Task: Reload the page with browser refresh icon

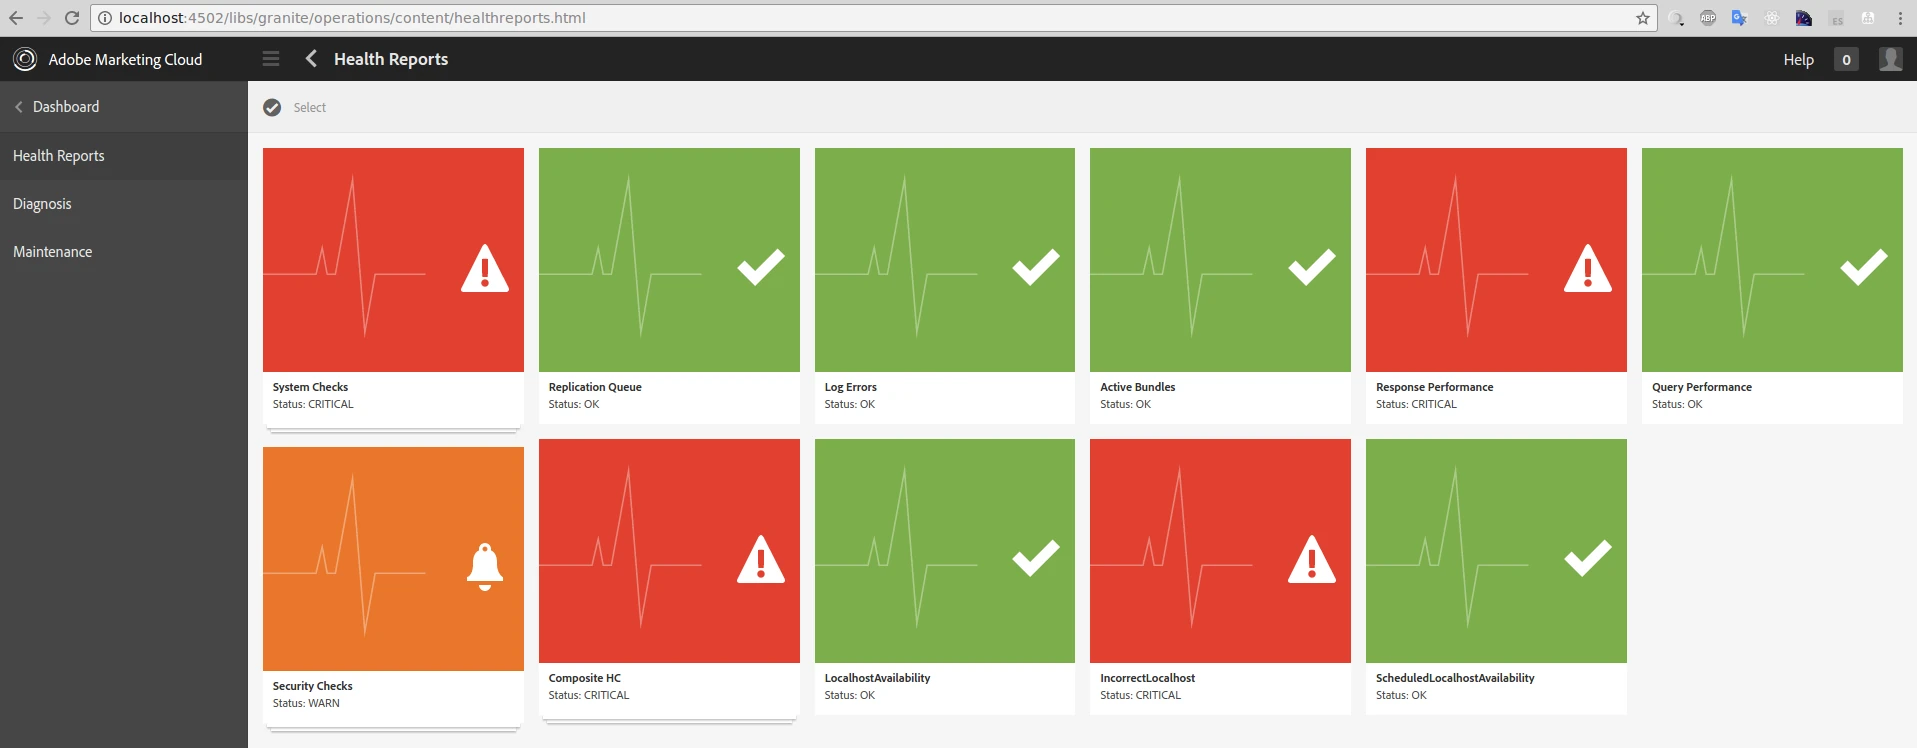Action: (72, 18)
